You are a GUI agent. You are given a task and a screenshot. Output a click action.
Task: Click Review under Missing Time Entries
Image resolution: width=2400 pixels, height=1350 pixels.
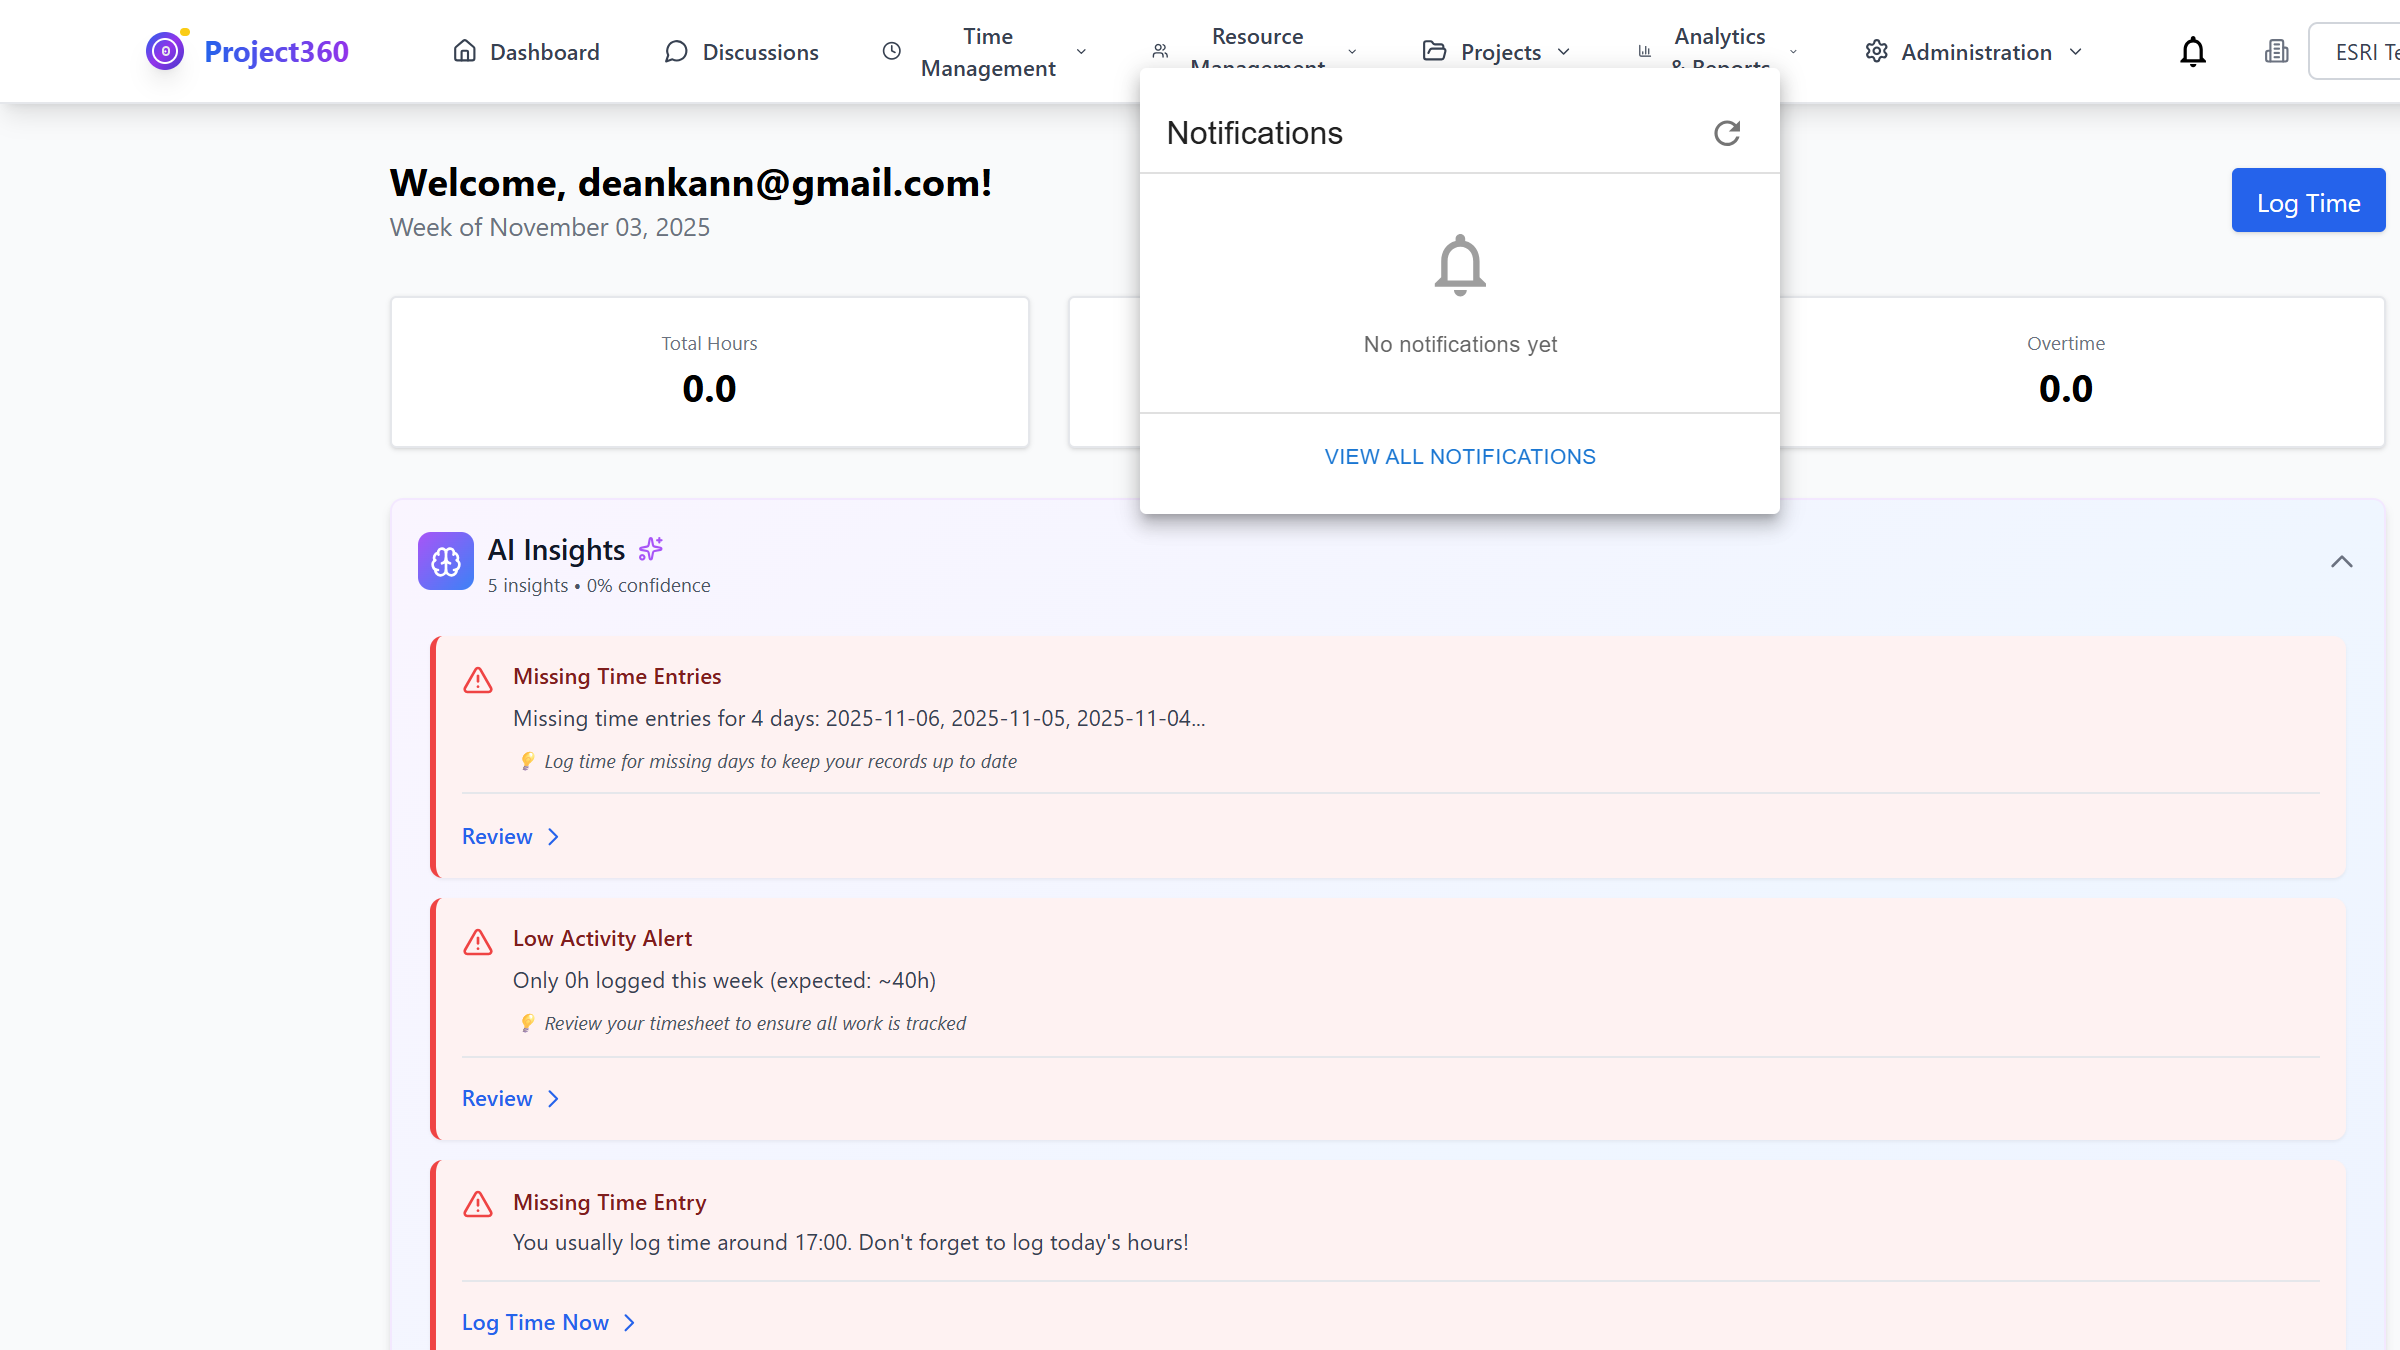pyautogui.click(x=497, y=836)
